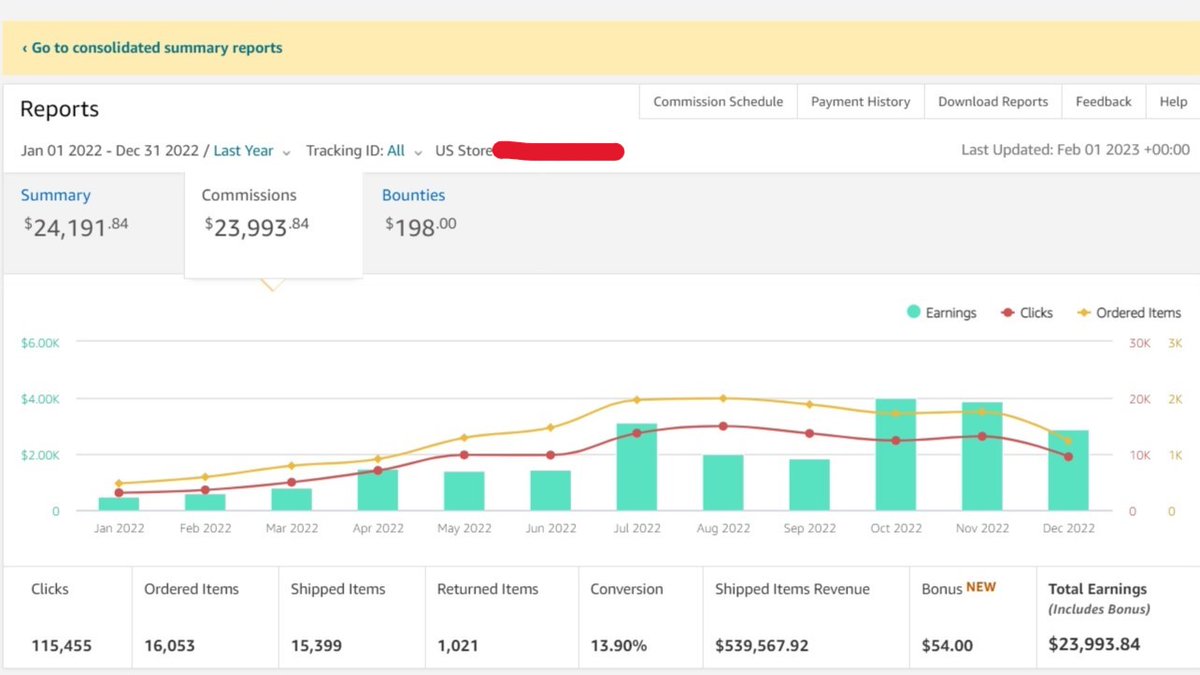Click the May 2022 earnings bar
1200x675 pixels.
point(464,491)
